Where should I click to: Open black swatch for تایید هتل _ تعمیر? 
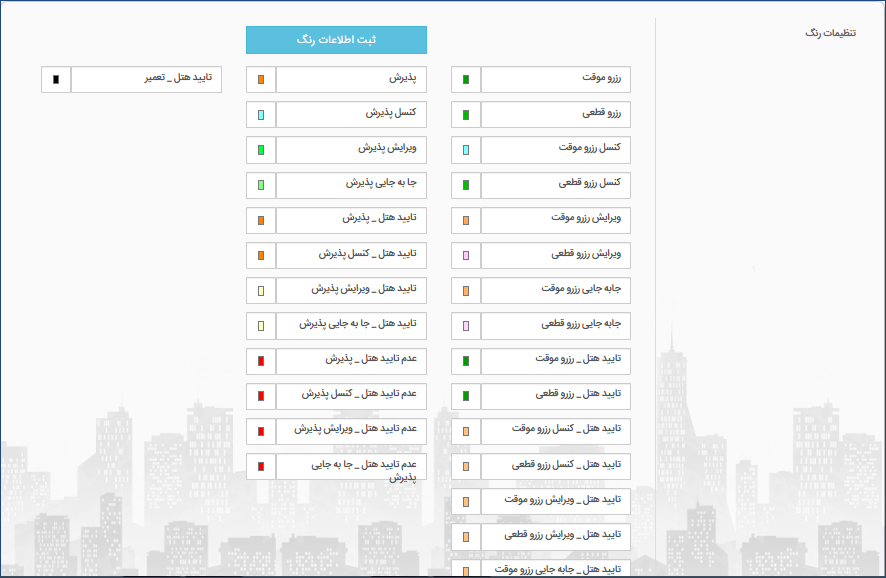(x=56, y=80)
